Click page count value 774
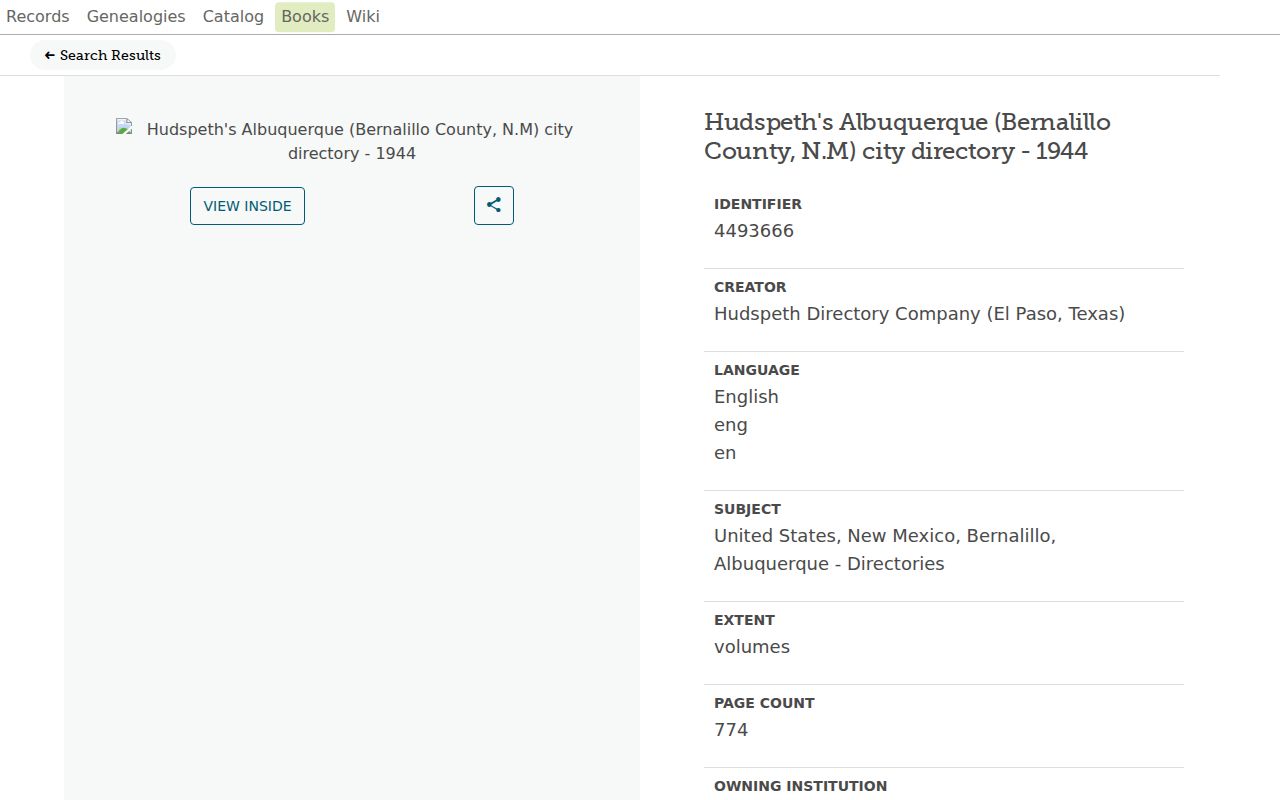 click(x=731, y=730)
